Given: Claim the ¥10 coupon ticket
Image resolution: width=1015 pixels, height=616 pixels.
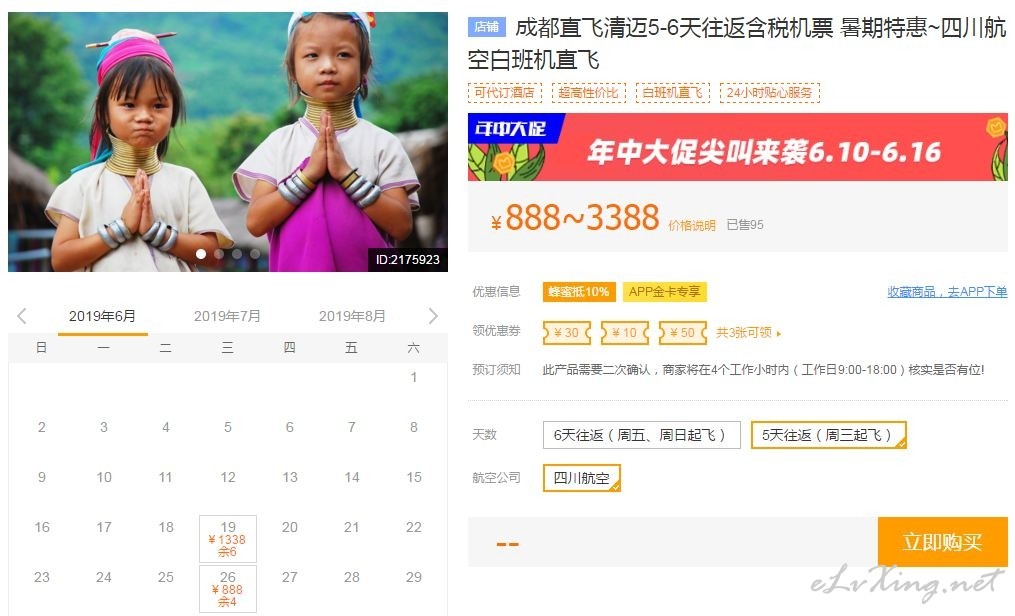Looking at the screenshot, I should 625,333.
